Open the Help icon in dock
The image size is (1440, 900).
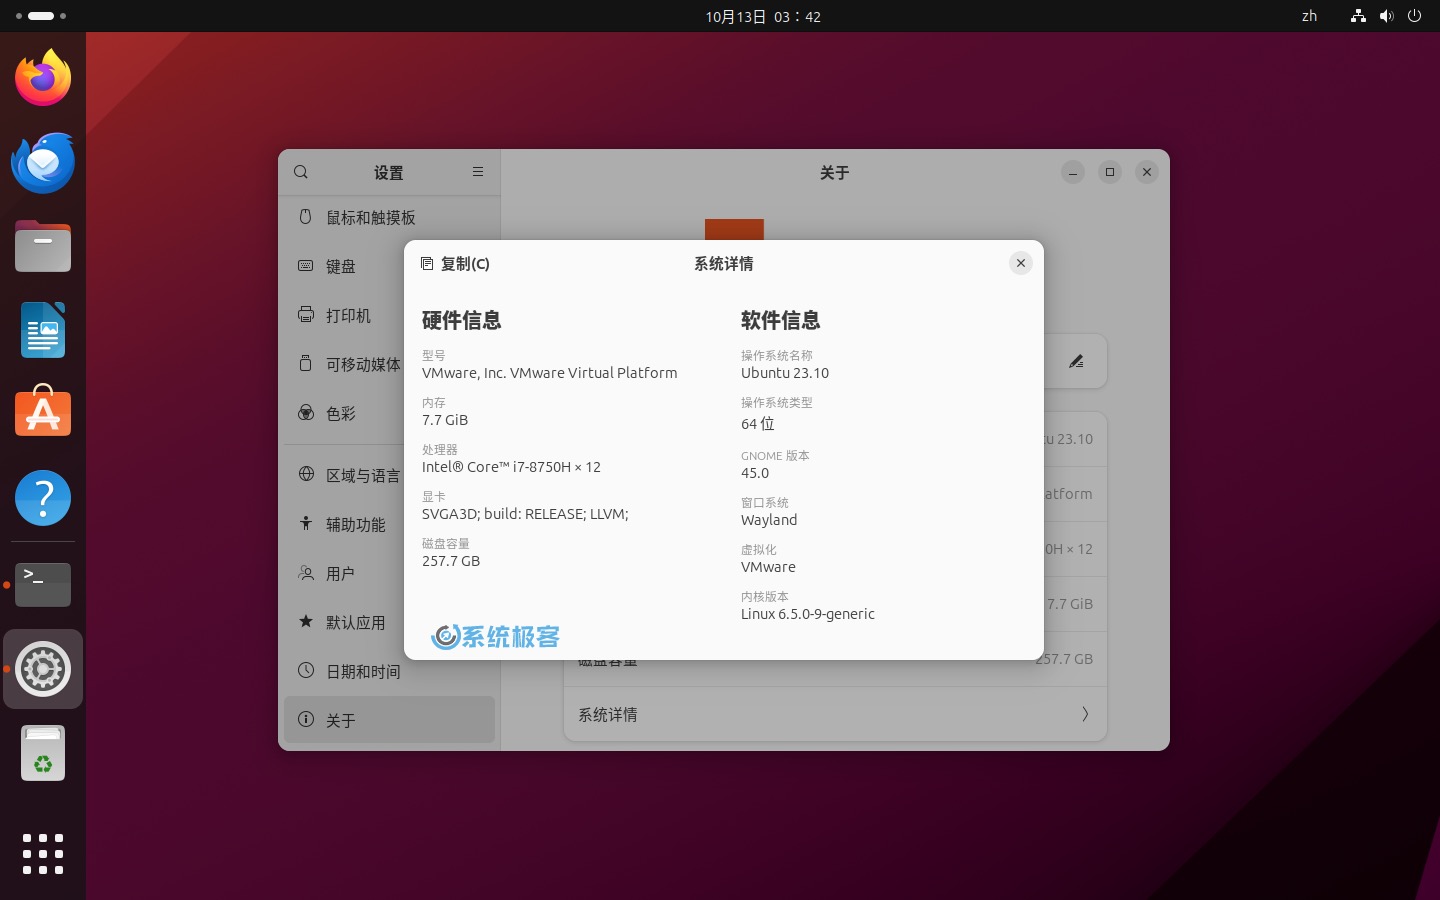(43, 498)
